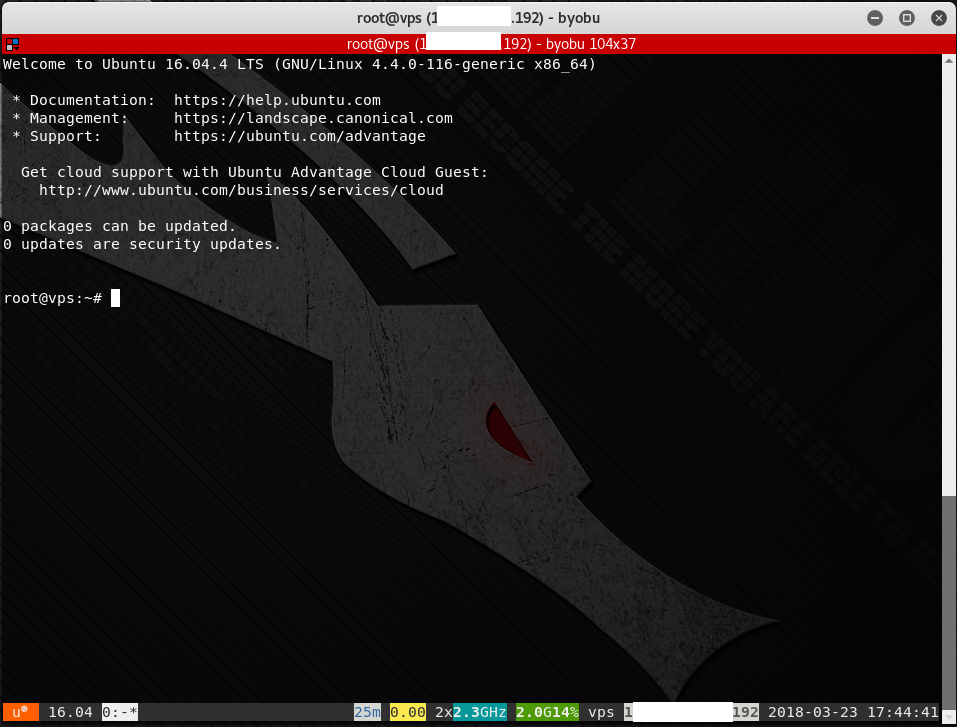
Task: Open the https://landscape.canonical.com management link
Action: tap(313, 118)
